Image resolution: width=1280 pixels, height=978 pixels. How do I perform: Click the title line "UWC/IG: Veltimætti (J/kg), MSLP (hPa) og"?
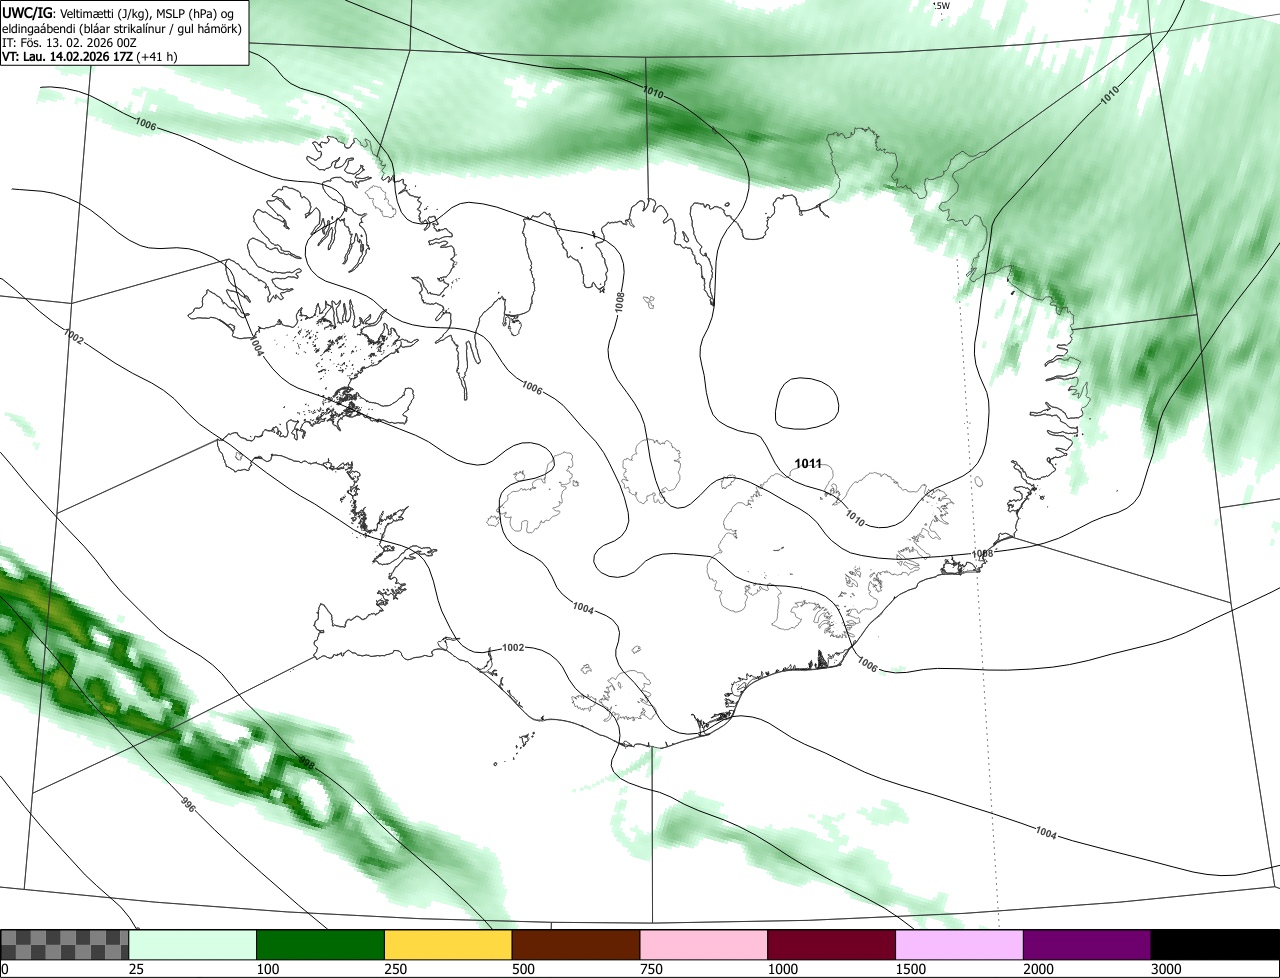tap(118, 12)
